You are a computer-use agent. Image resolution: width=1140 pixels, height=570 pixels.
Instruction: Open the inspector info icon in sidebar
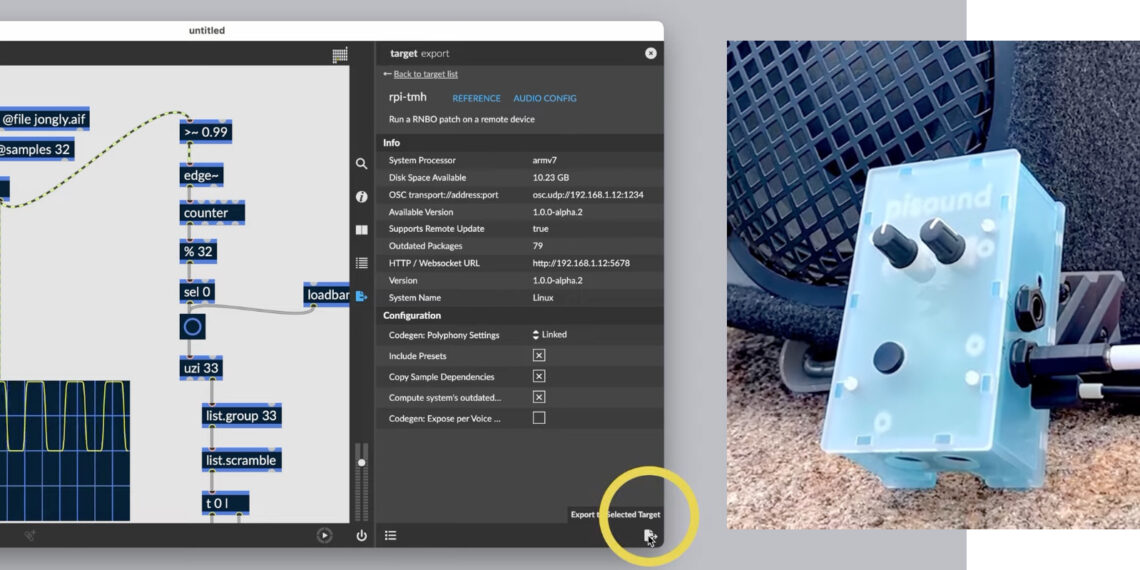362,197
